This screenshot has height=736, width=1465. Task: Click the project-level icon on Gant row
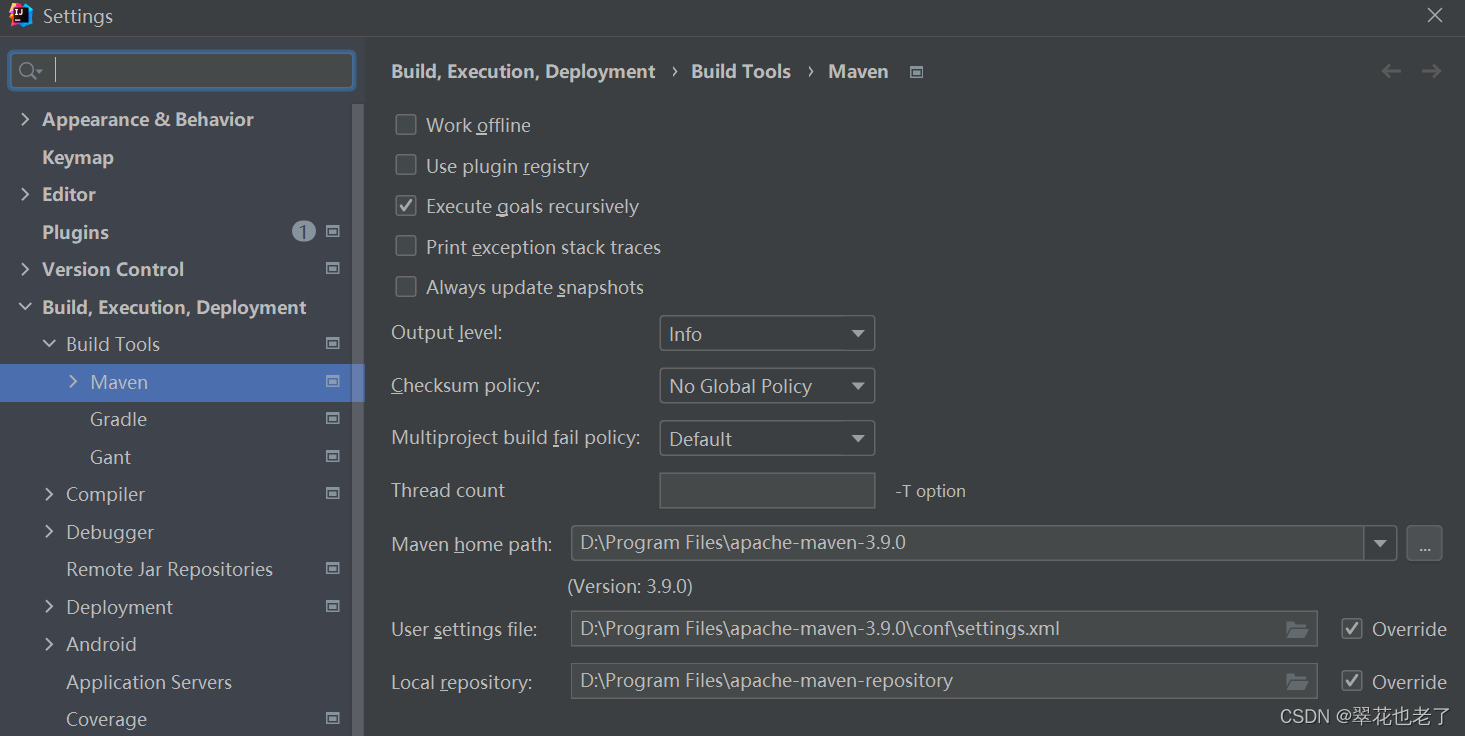[x=333, y=456]
